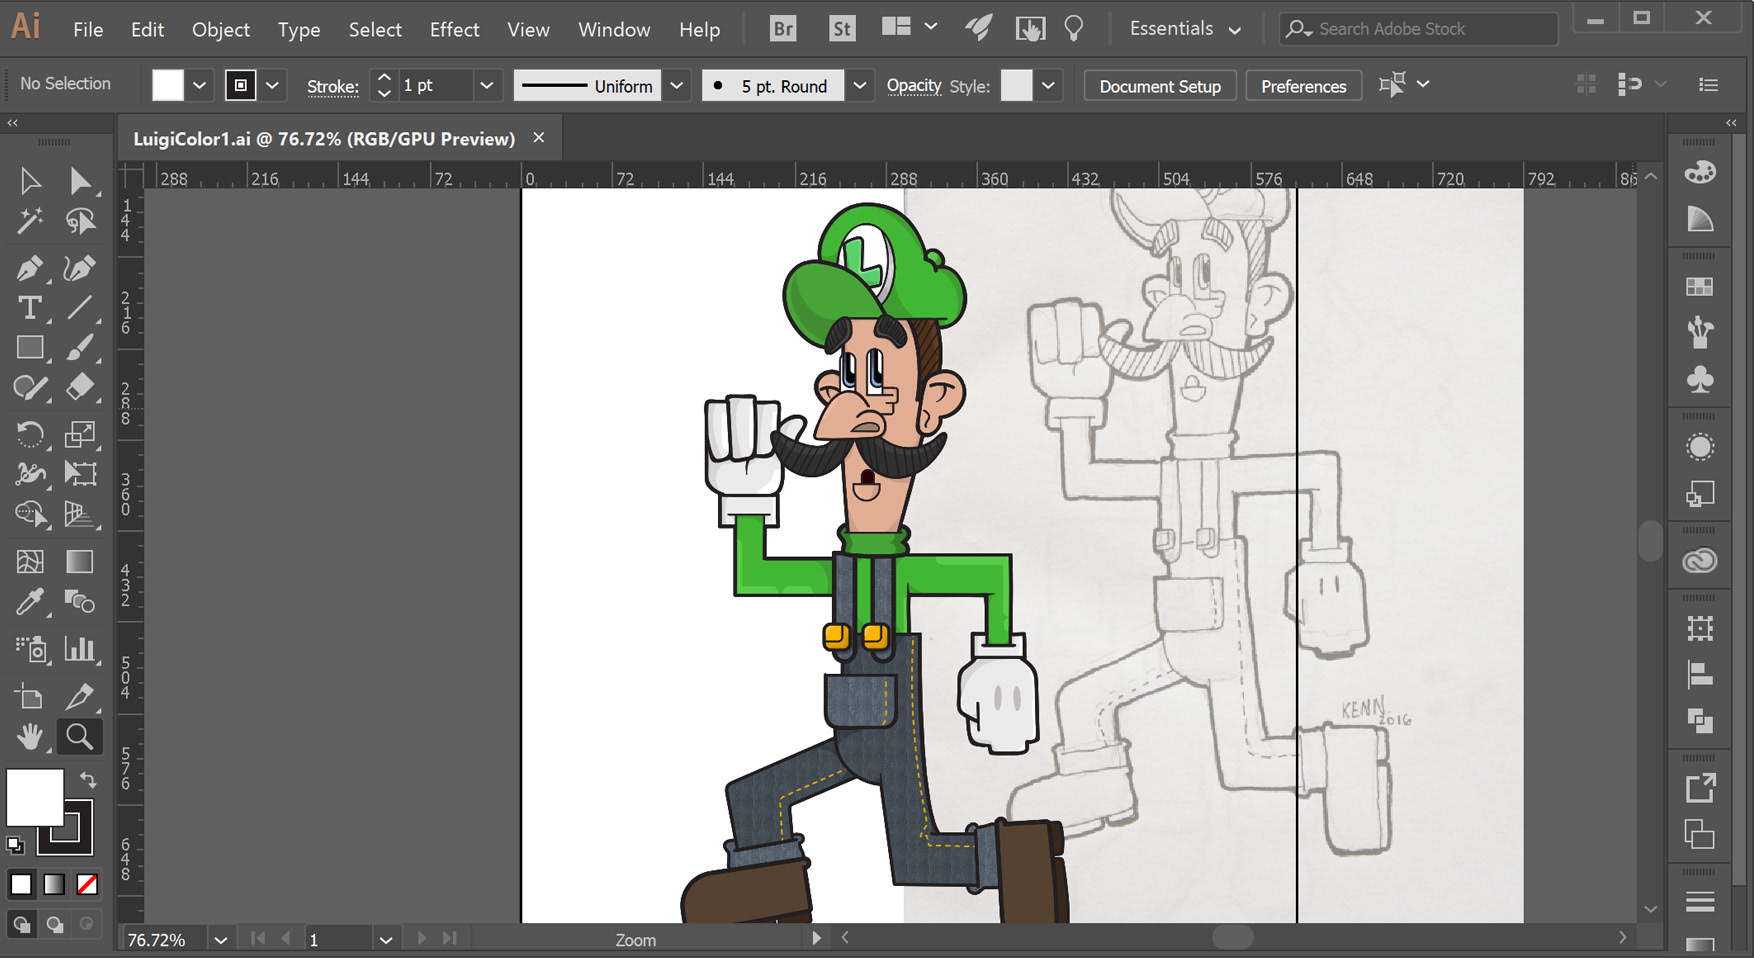Open the Effect menu
Image resolution: width=1754 pixels, height=958 pixels.
(454, 30)
